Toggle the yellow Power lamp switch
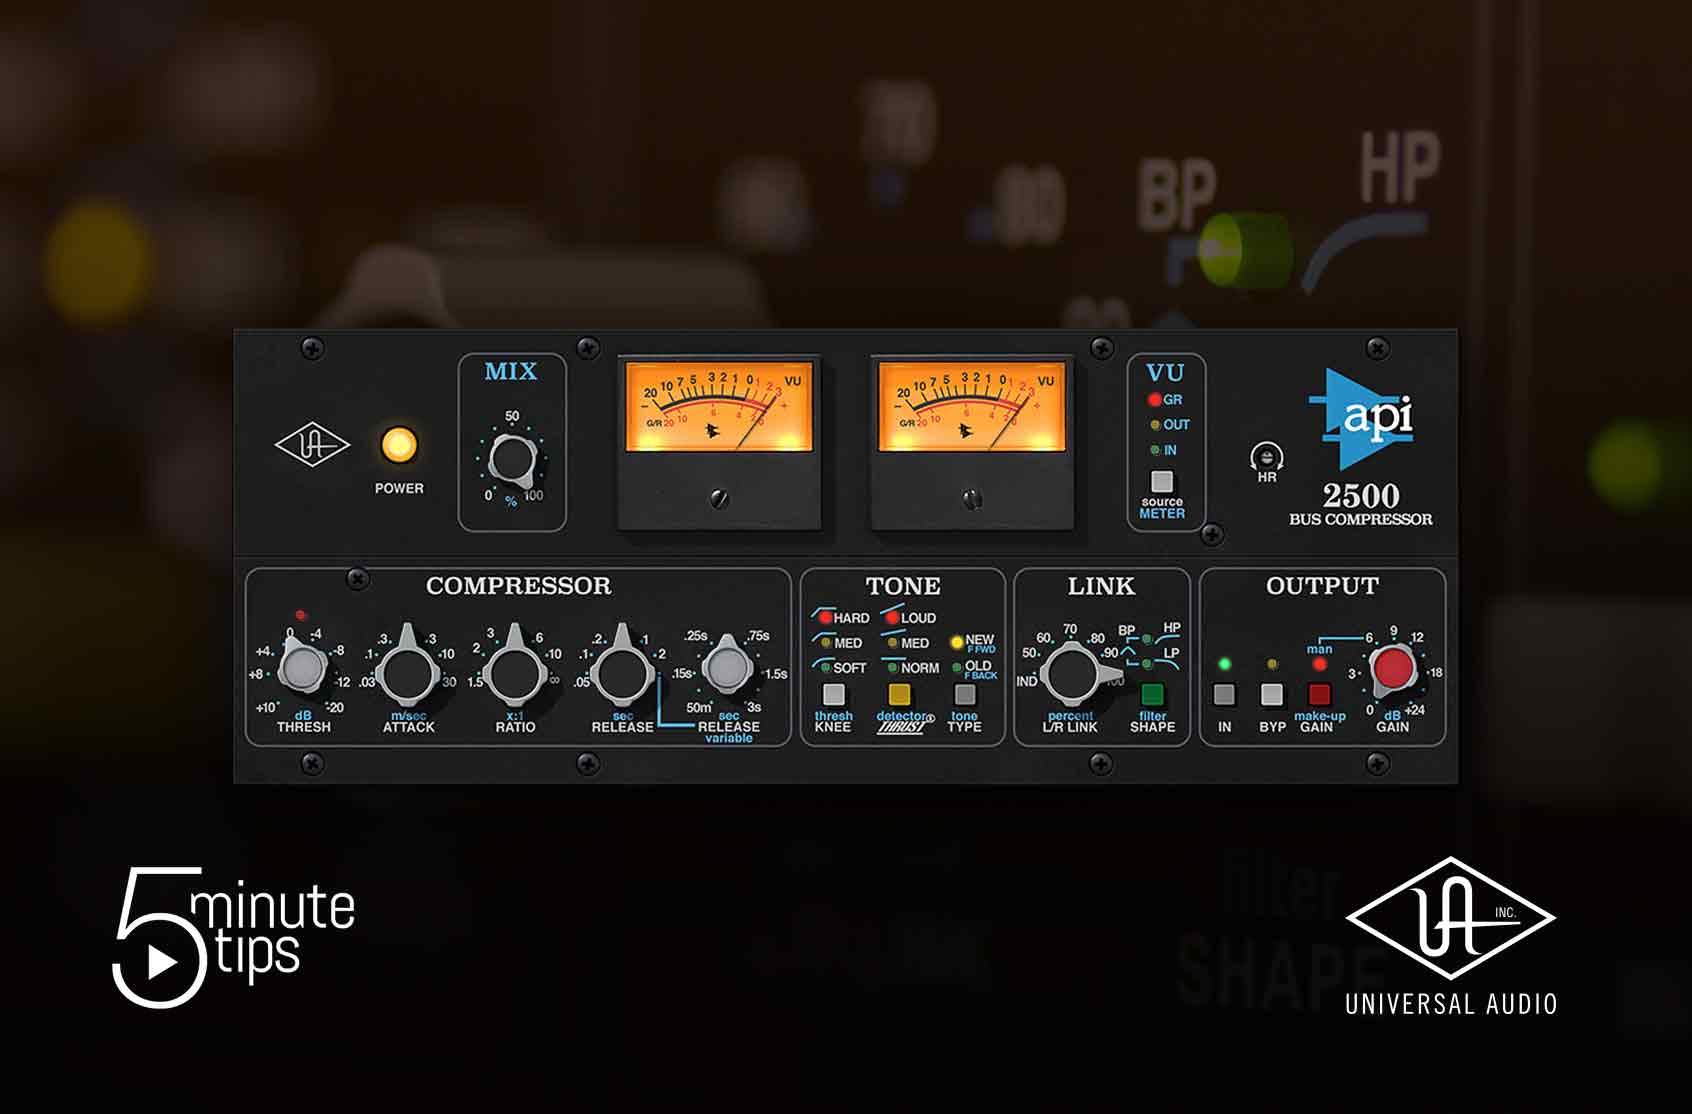 398,446
